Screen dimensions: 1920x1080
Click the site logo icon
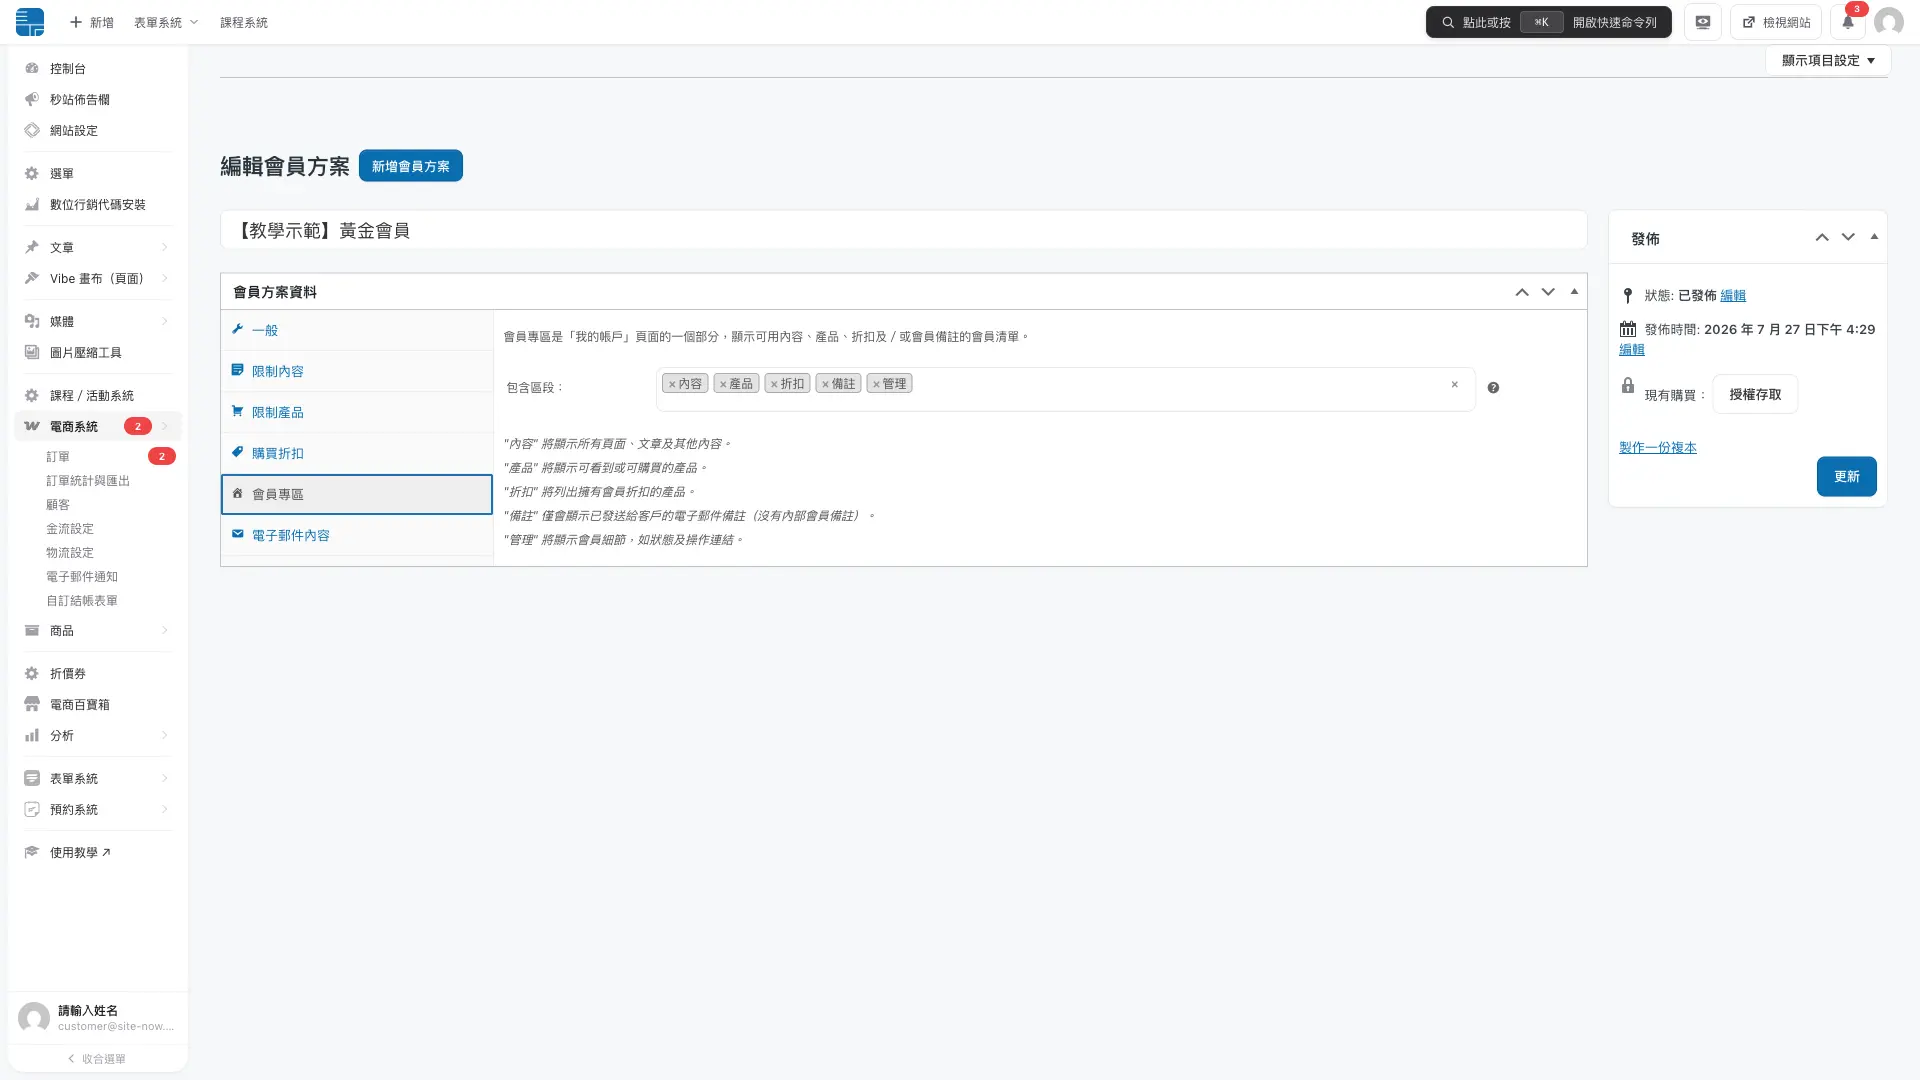[x=30, y=21]
